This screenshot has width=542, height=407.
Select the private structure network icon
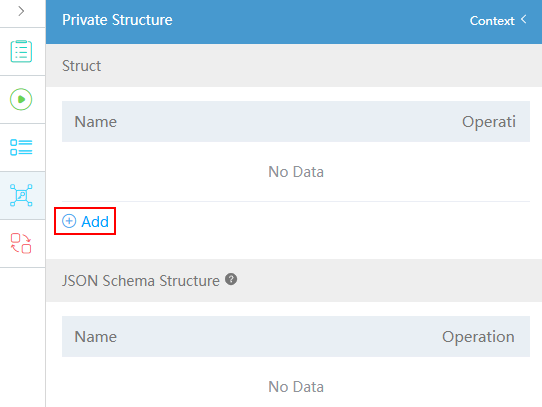pos(21,195)
